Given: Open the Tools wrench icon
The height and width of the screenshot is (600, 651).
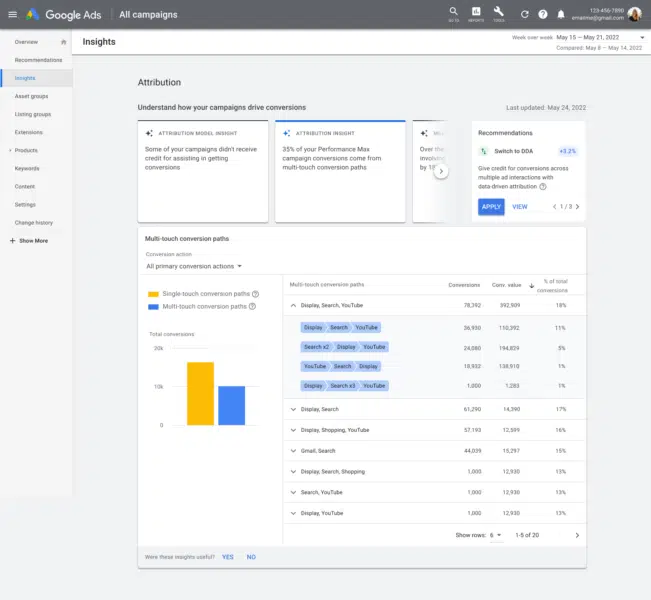Looking at the screenshot, I should [498, 12].
